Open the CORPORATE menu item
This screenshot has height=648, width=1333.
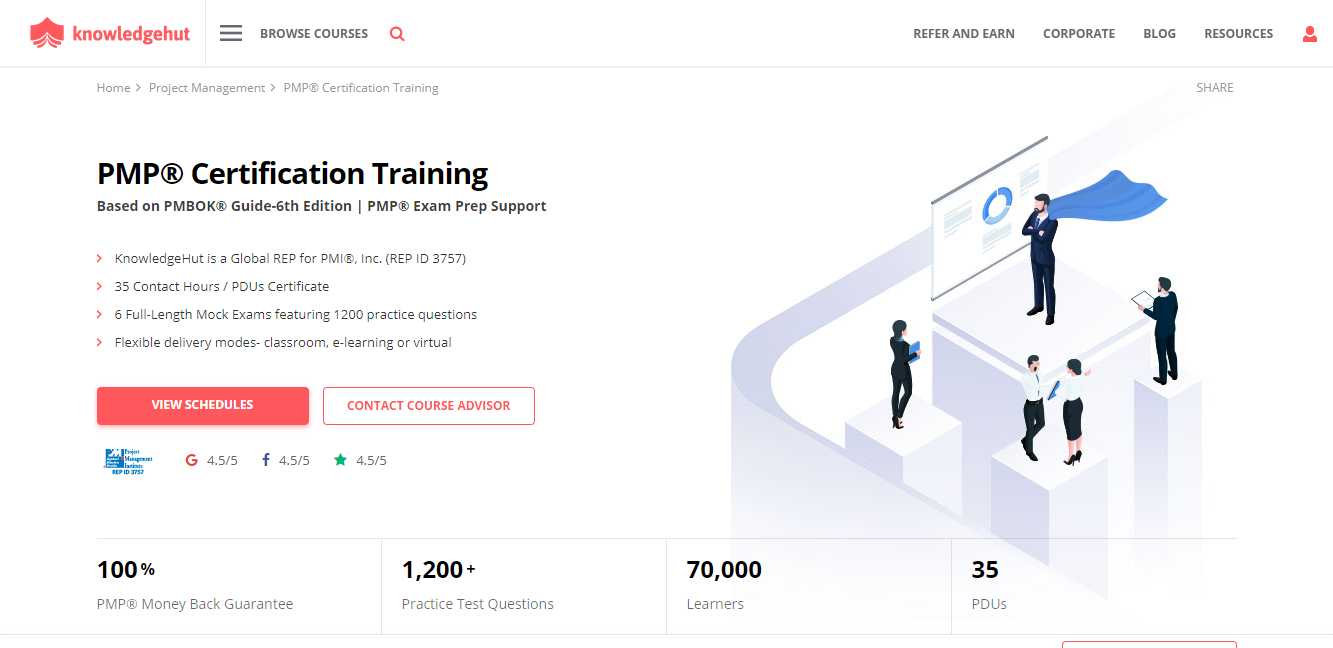coord(1079,33)
